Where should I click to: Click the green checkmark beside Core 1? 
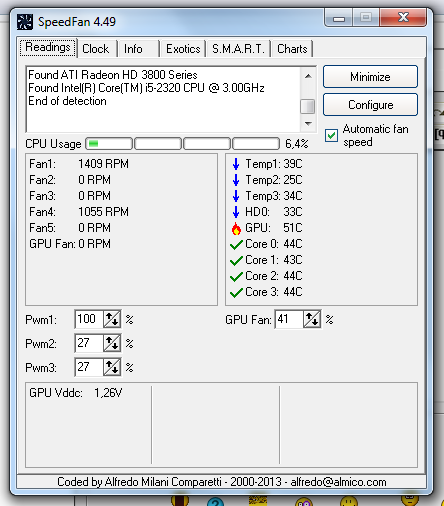(x=236, y=261)
